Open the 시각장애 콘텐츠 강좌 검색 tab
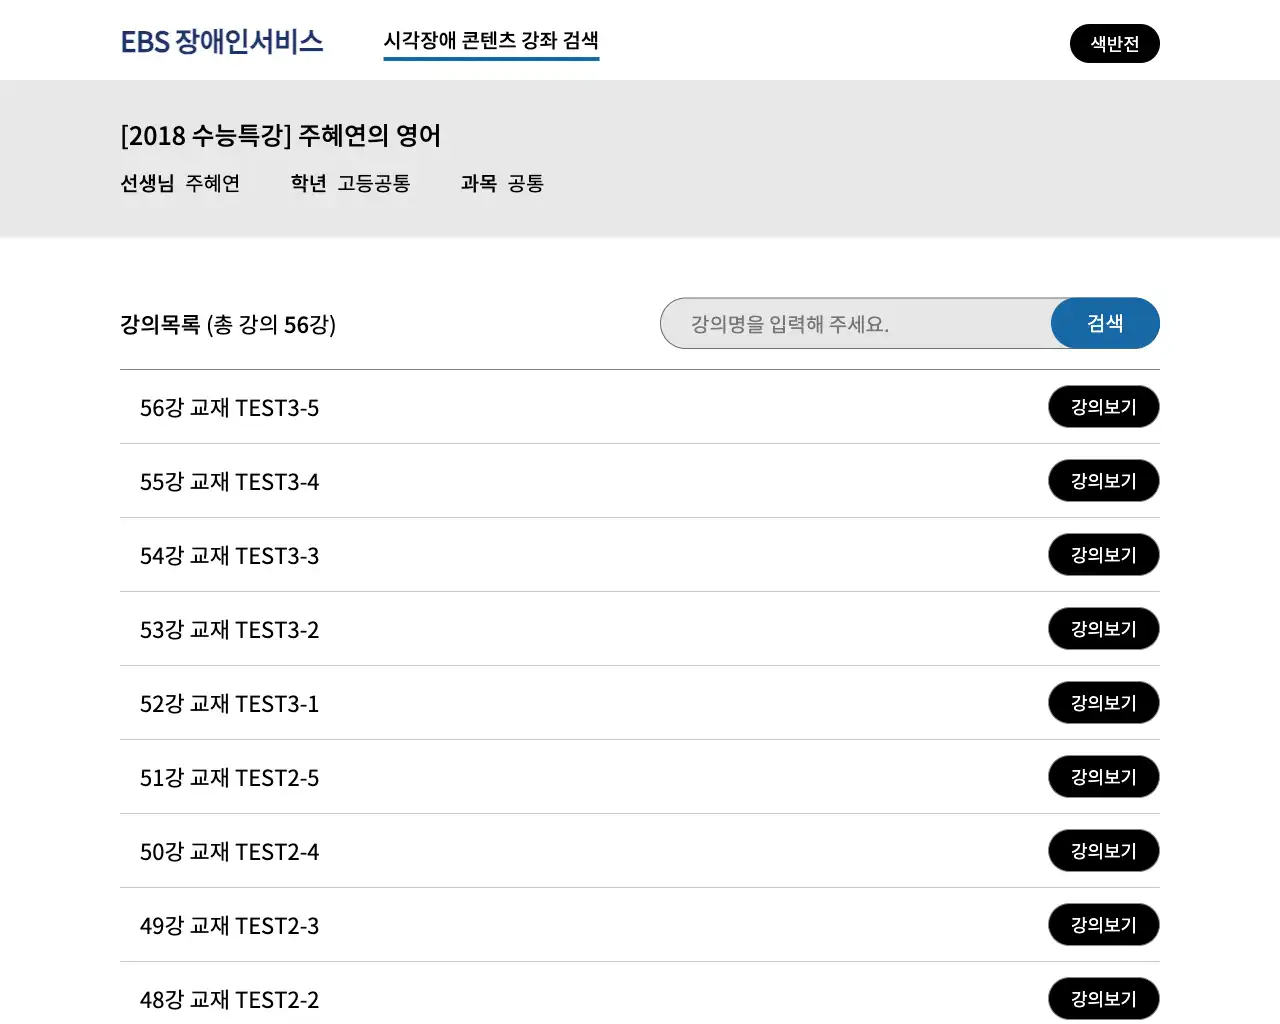This screenshot has width=1280, height=1024. point(491,41)
